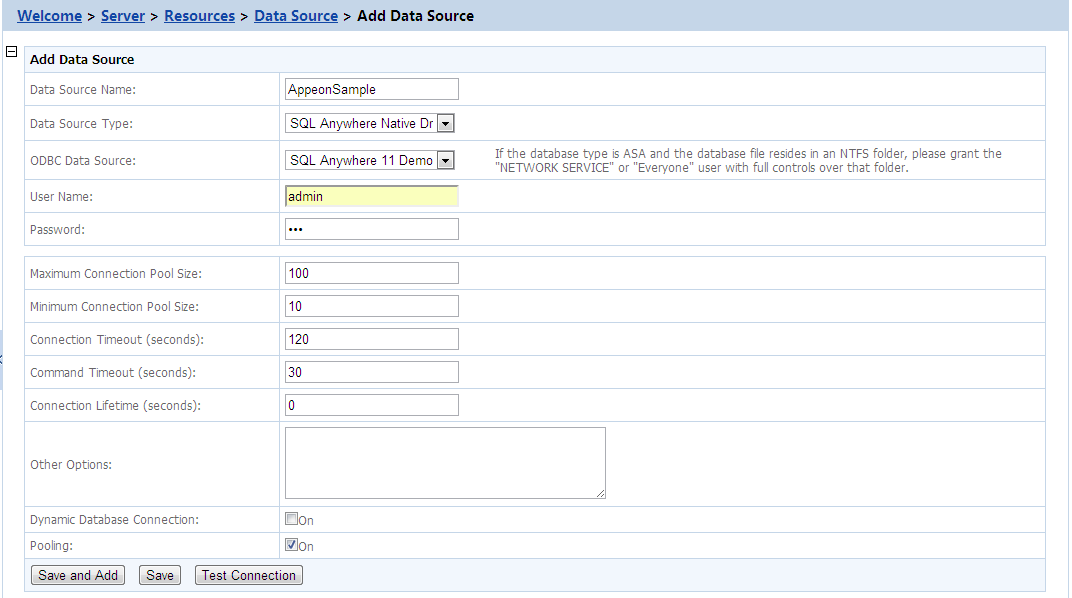
Task: Return to the Data Source breadcrumb page
Action: [296, 16]
